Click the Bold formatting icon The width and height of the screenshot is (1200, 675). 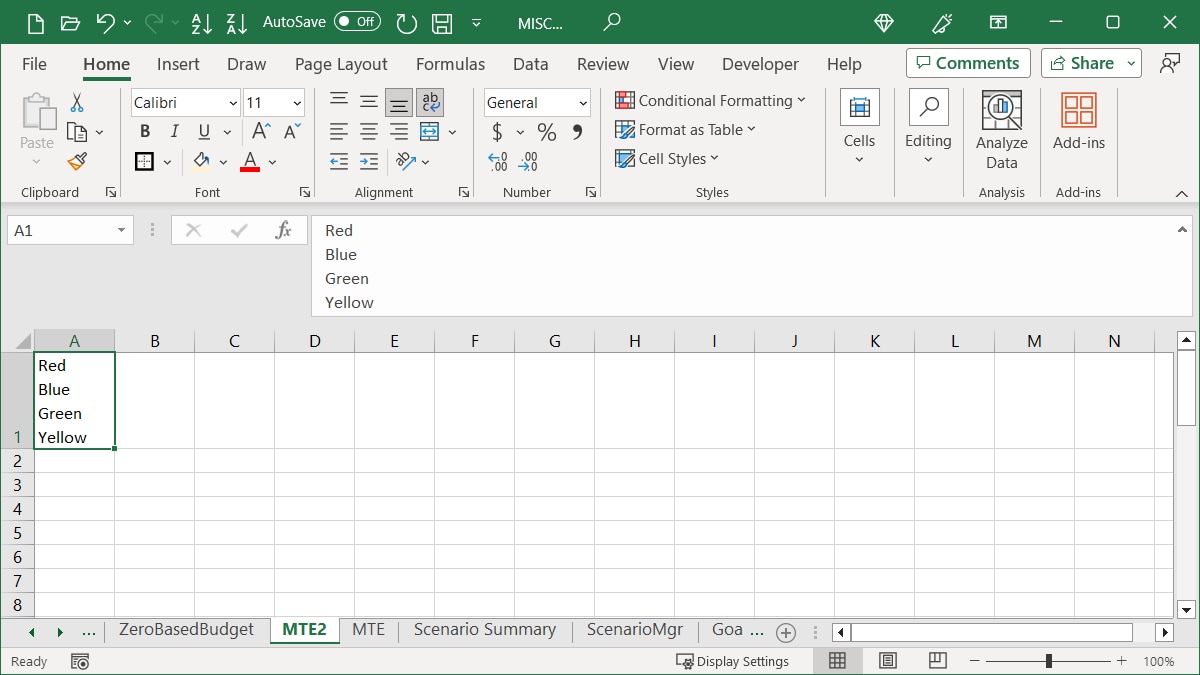tap(144, 131)
